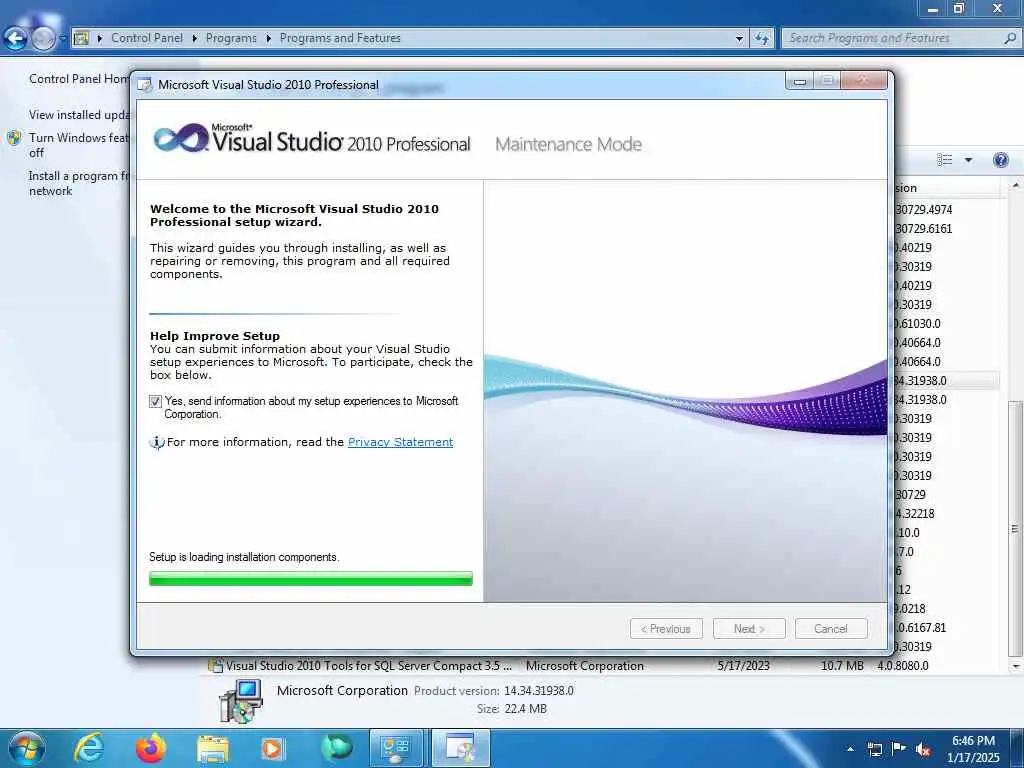1024x768 pixels.
Task: Click the info icon beside the Privacy Statement line
Action: pos(157,442)
